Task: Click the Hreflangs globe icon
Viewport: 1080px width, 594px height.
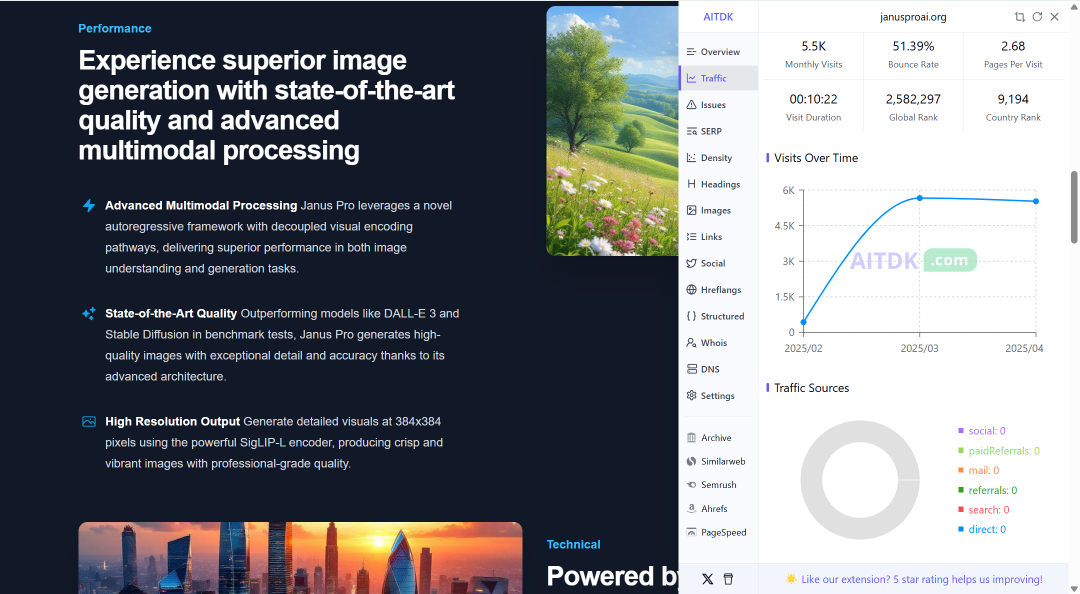Action: click(692, 289)
